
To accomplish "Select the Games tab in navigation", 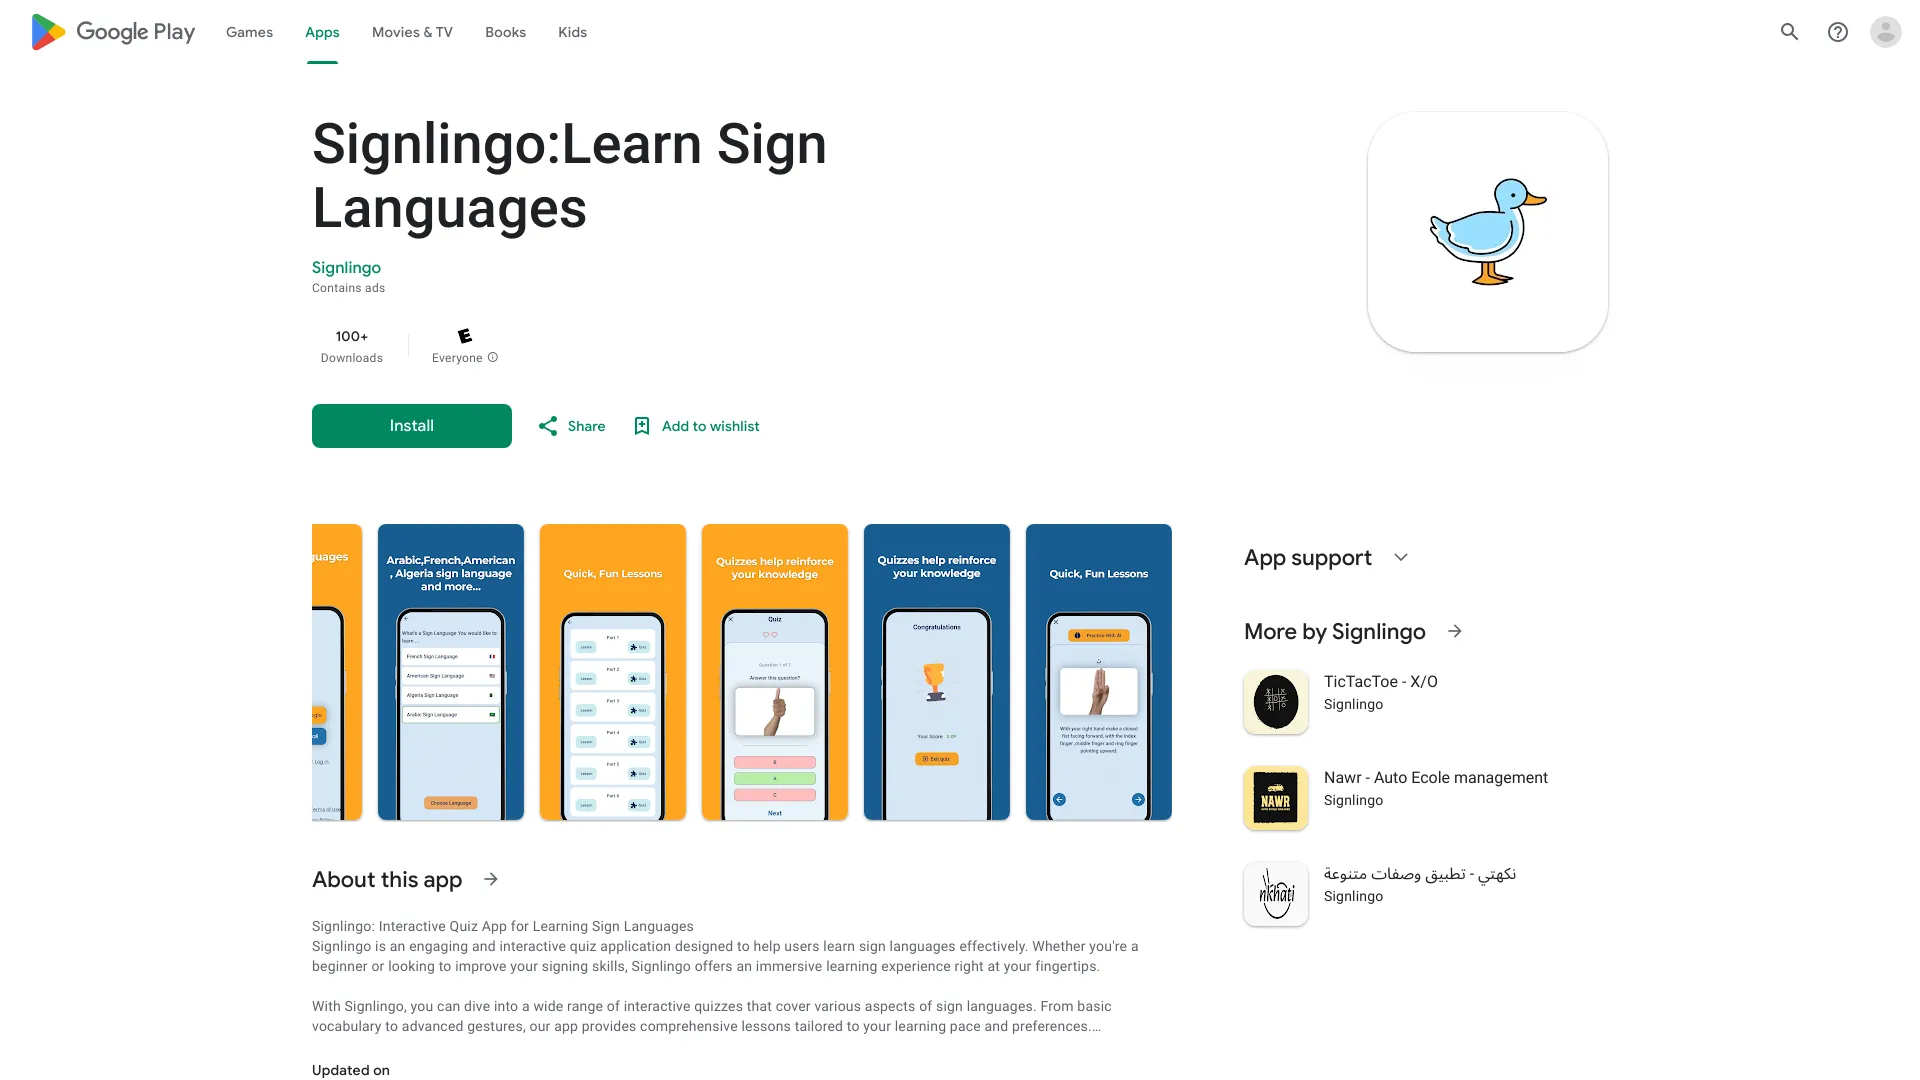I will 247,32.
